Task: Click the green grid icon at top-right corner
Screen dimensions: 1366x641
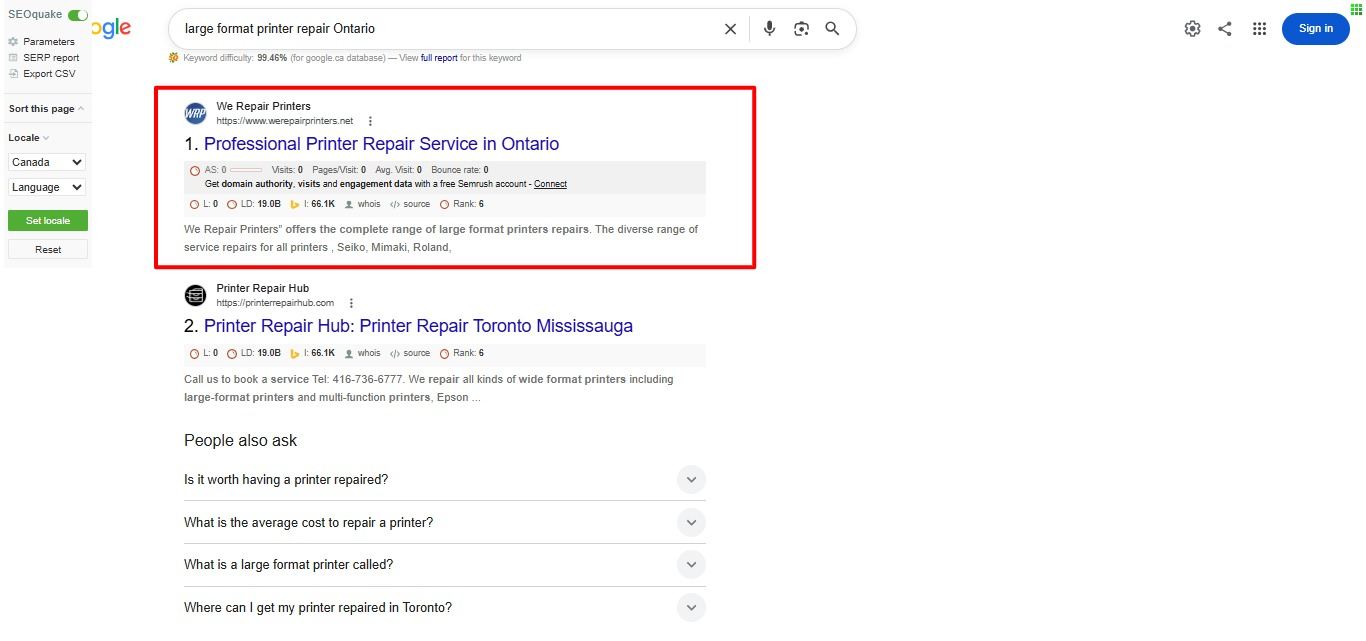Action: [1356, 8]
